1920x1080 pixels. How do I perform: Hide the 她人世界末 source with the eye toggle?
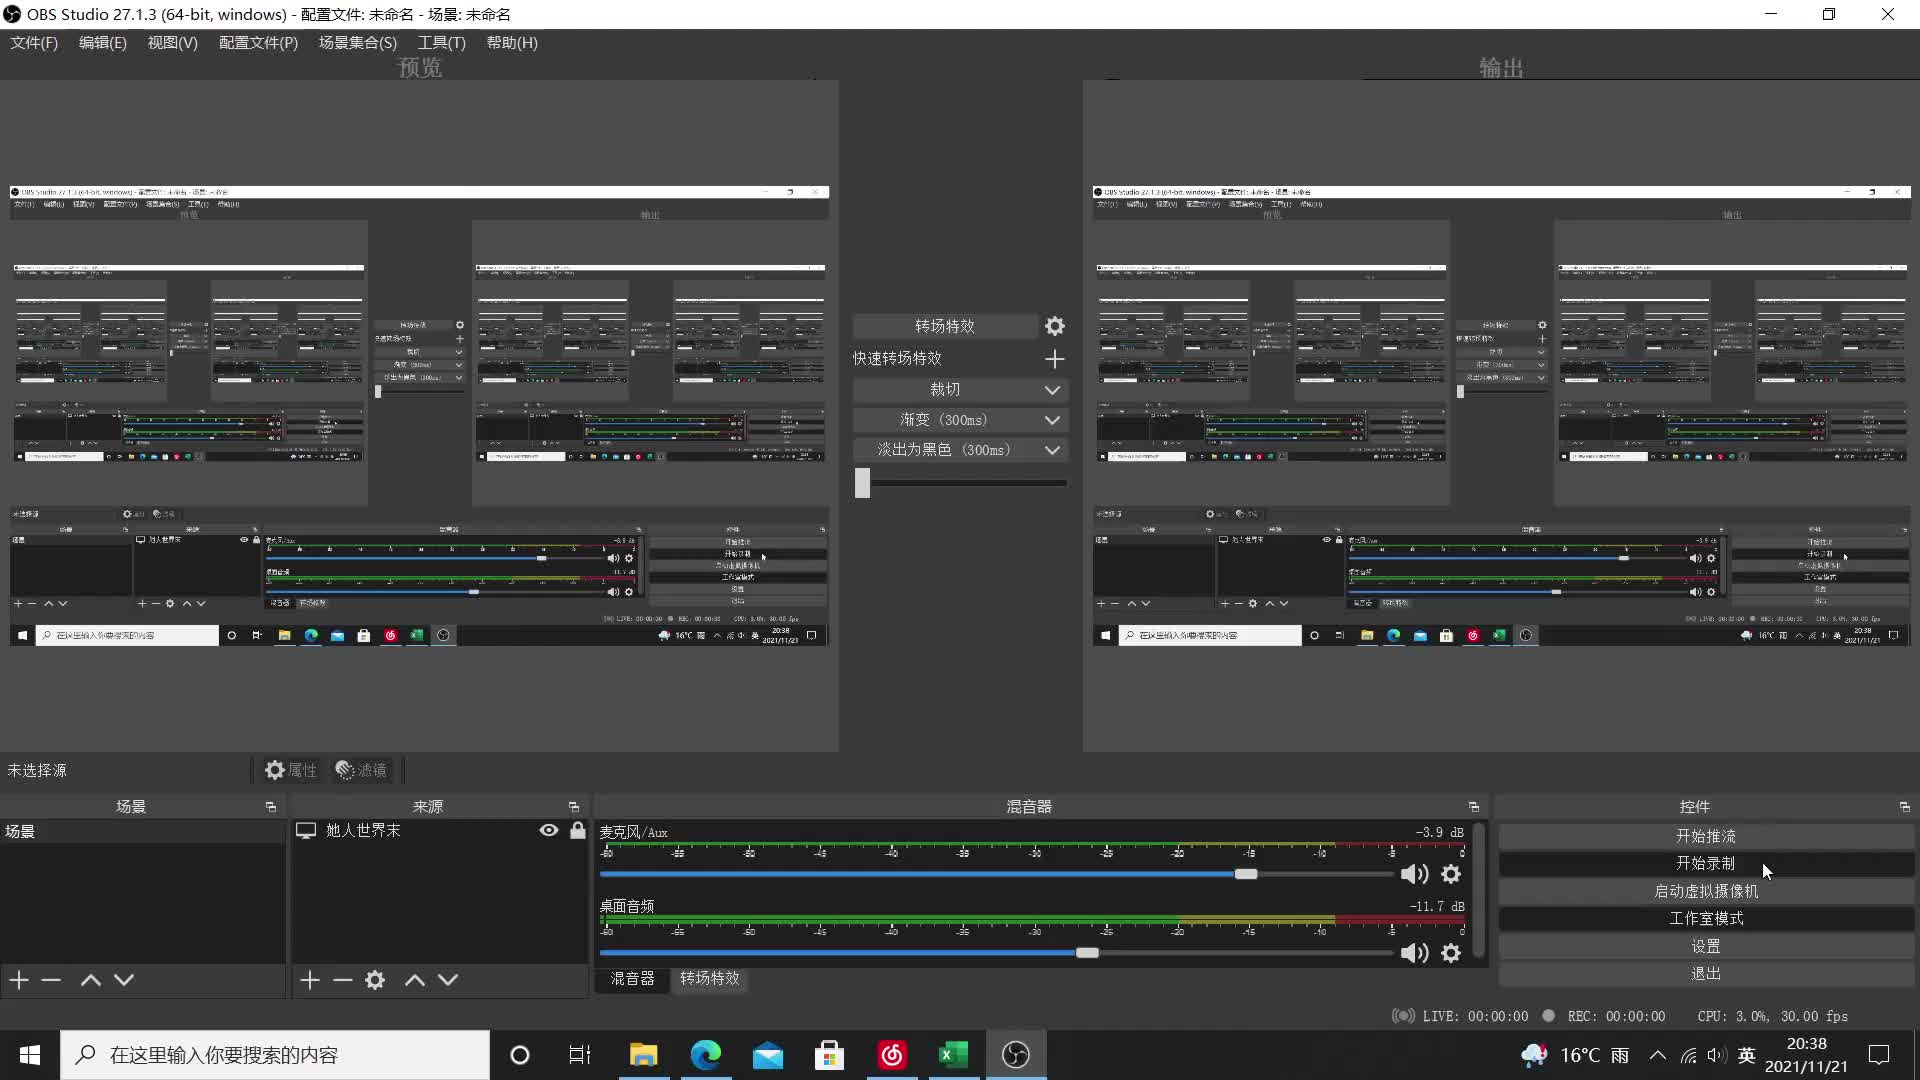pyautogui.click(x=548, y=830)
